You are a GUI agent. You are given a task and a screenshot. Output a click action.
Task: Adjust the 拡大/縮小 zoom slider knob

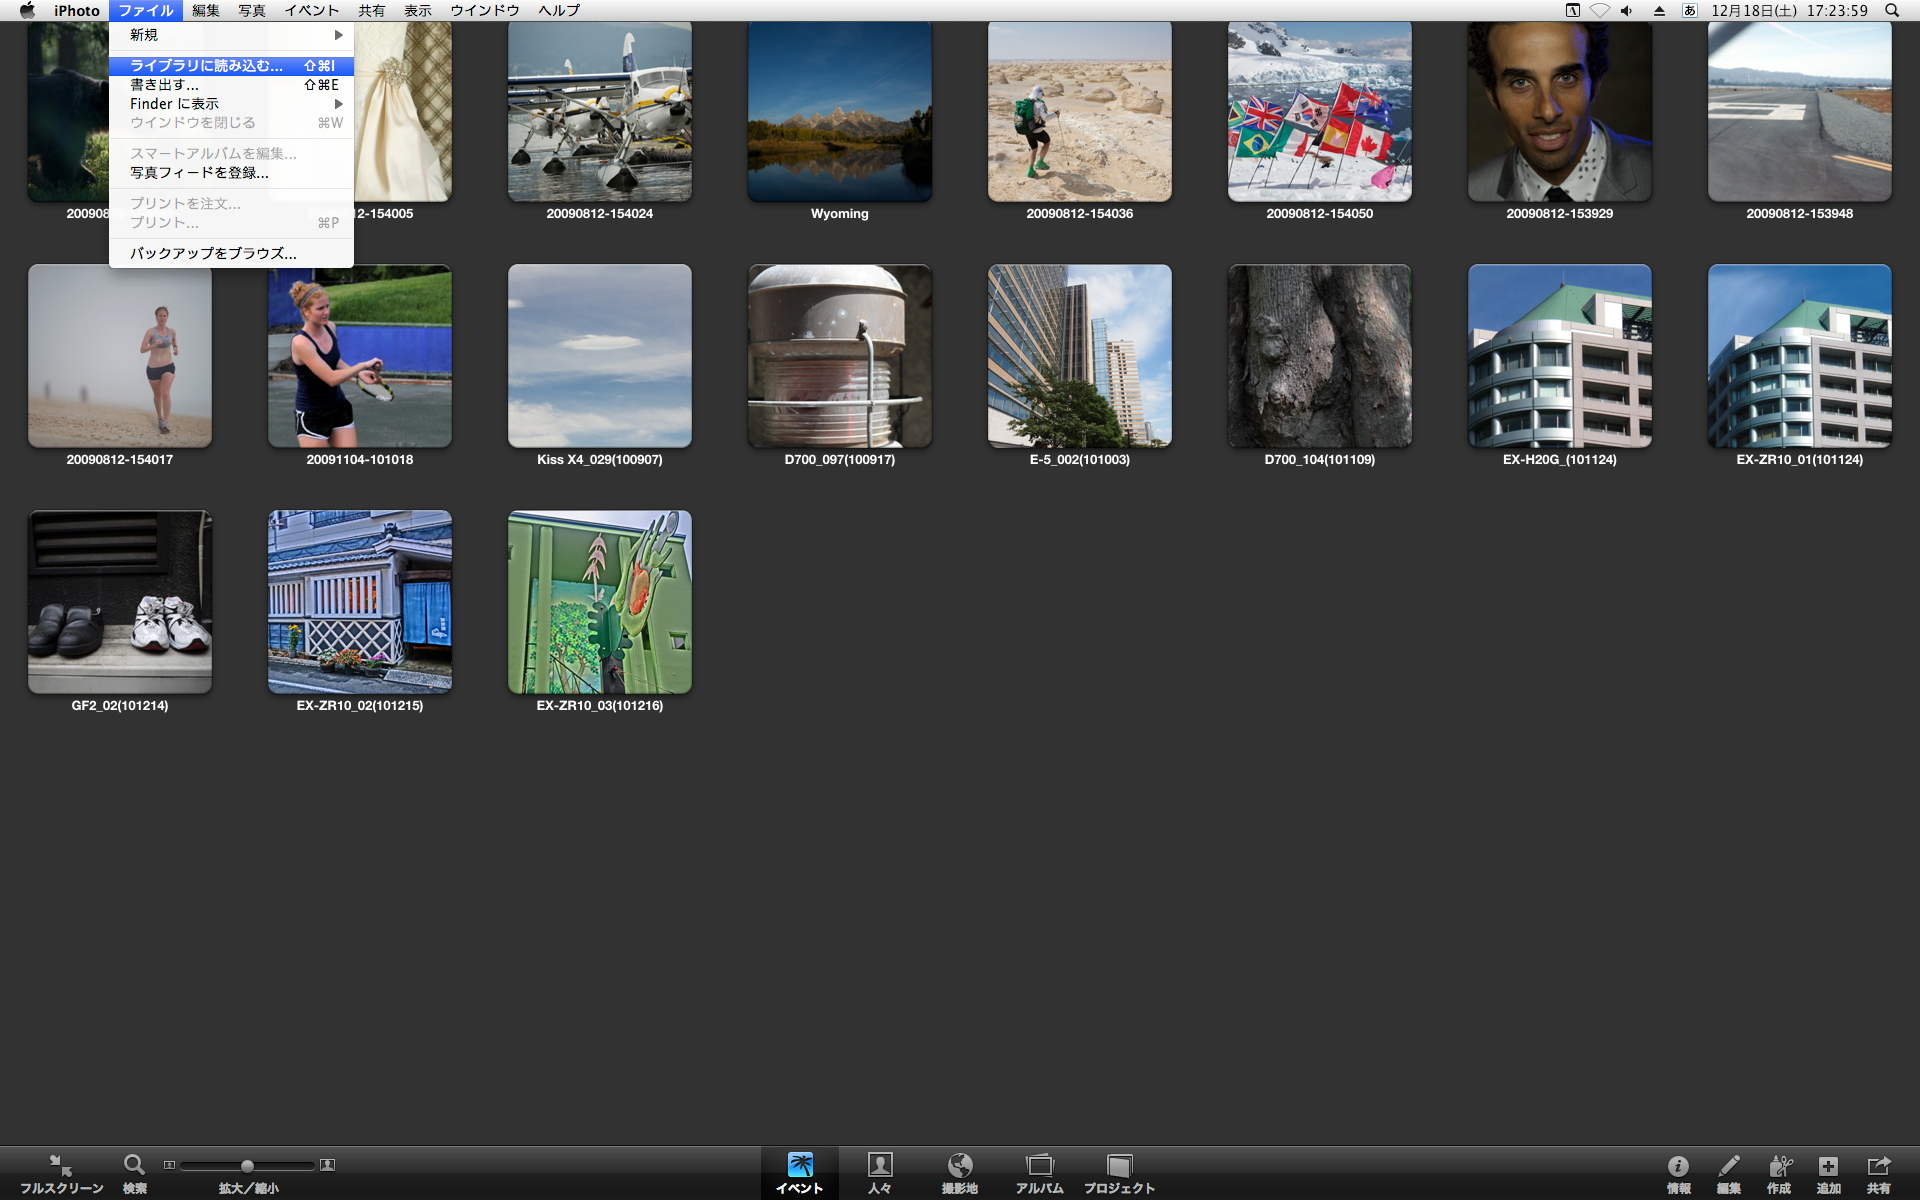(x=247, y=1166)
